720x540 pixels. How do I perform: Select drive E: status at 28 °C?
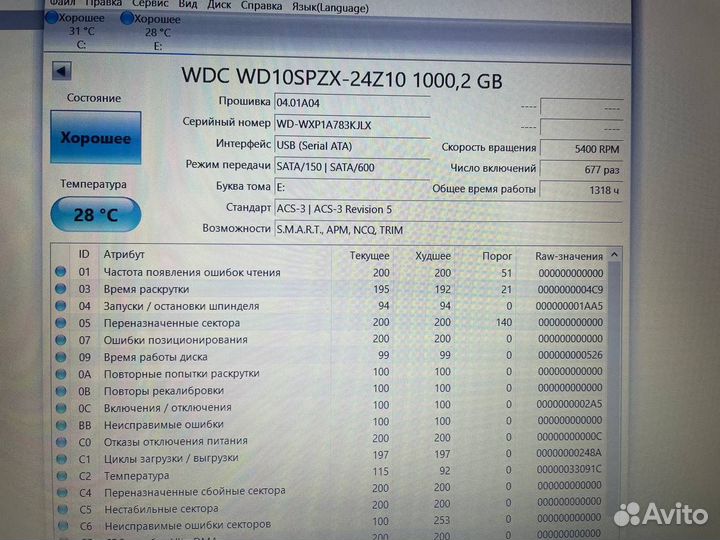(152, 32)
